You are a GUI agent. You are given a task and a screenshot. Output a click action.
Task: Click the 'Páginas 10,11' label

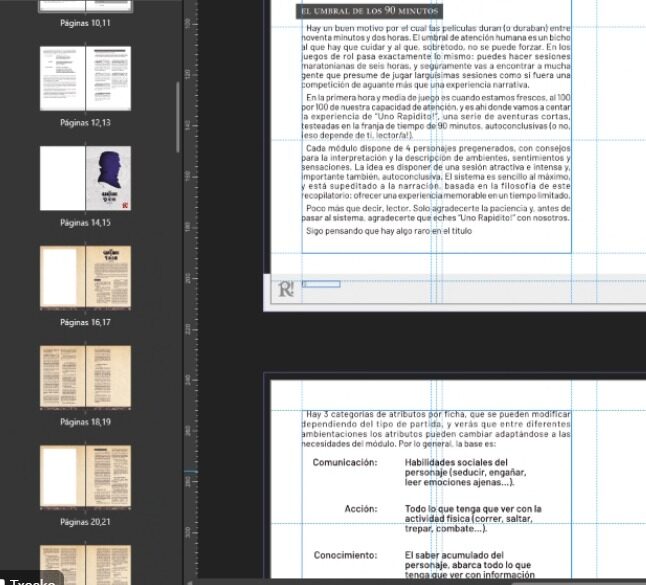pos(85,23)
